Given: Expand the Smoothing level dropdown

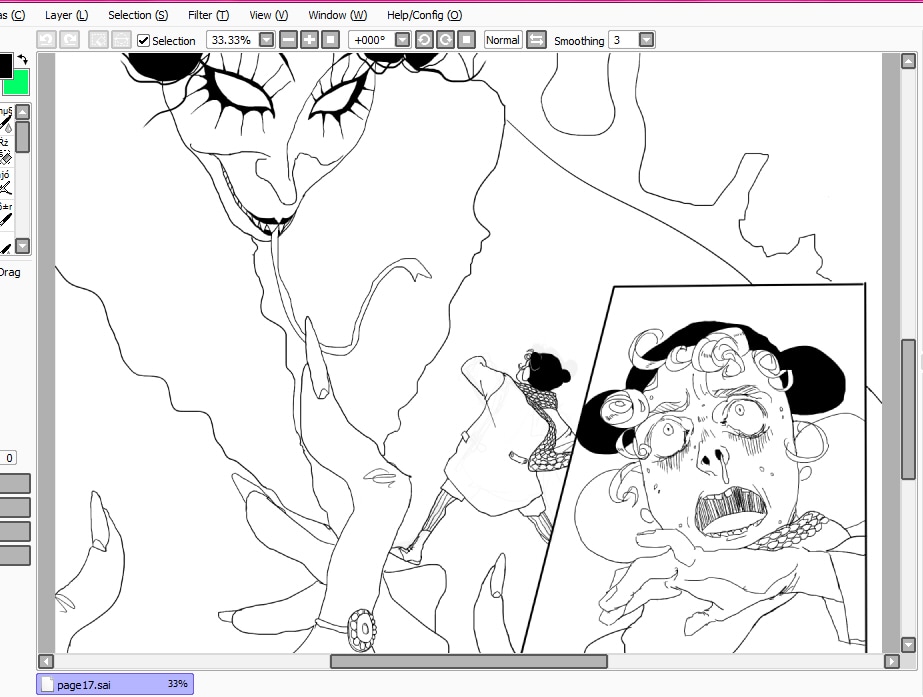Looking at the screenshot, I should 646,40.
